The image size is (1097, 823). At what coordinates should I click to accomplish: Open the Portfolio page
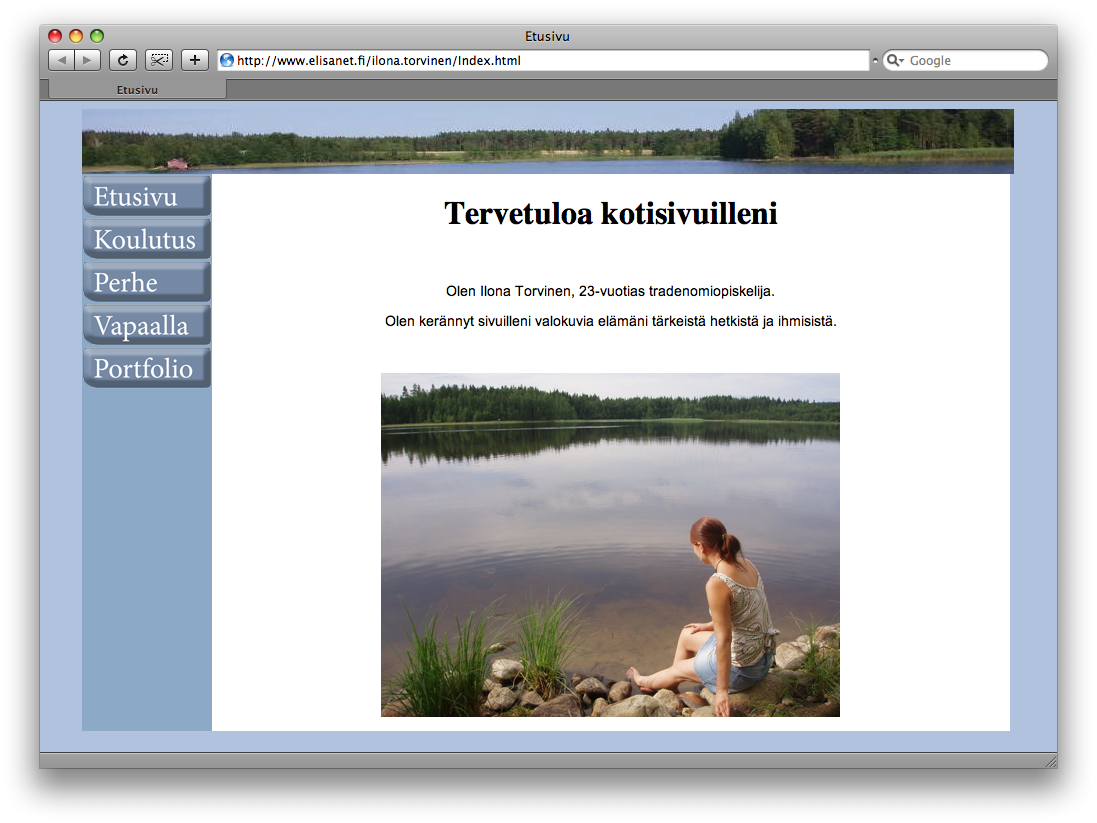point(146,368)
